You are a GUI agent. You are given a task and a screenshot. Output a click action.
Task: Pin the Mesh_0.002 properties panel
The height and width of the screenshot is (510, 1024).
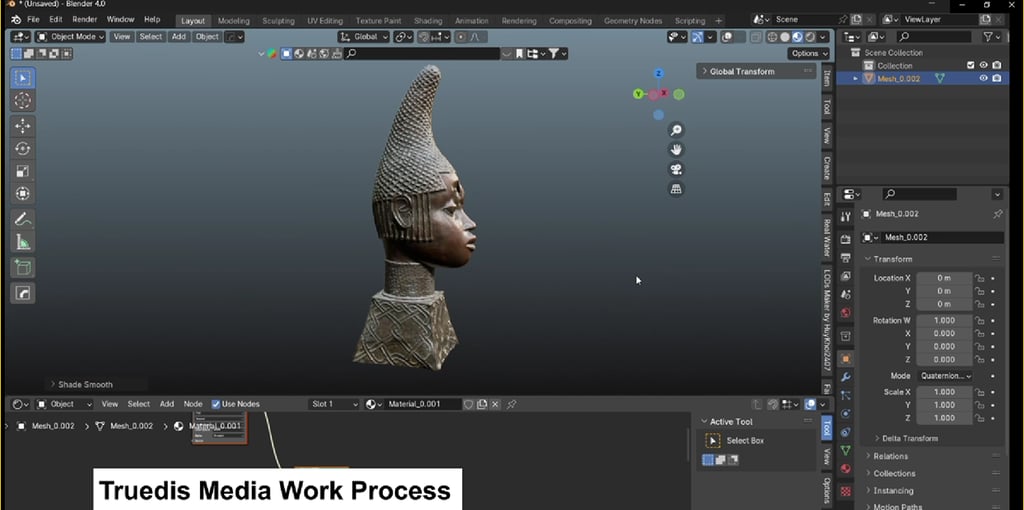pos(997,214)
